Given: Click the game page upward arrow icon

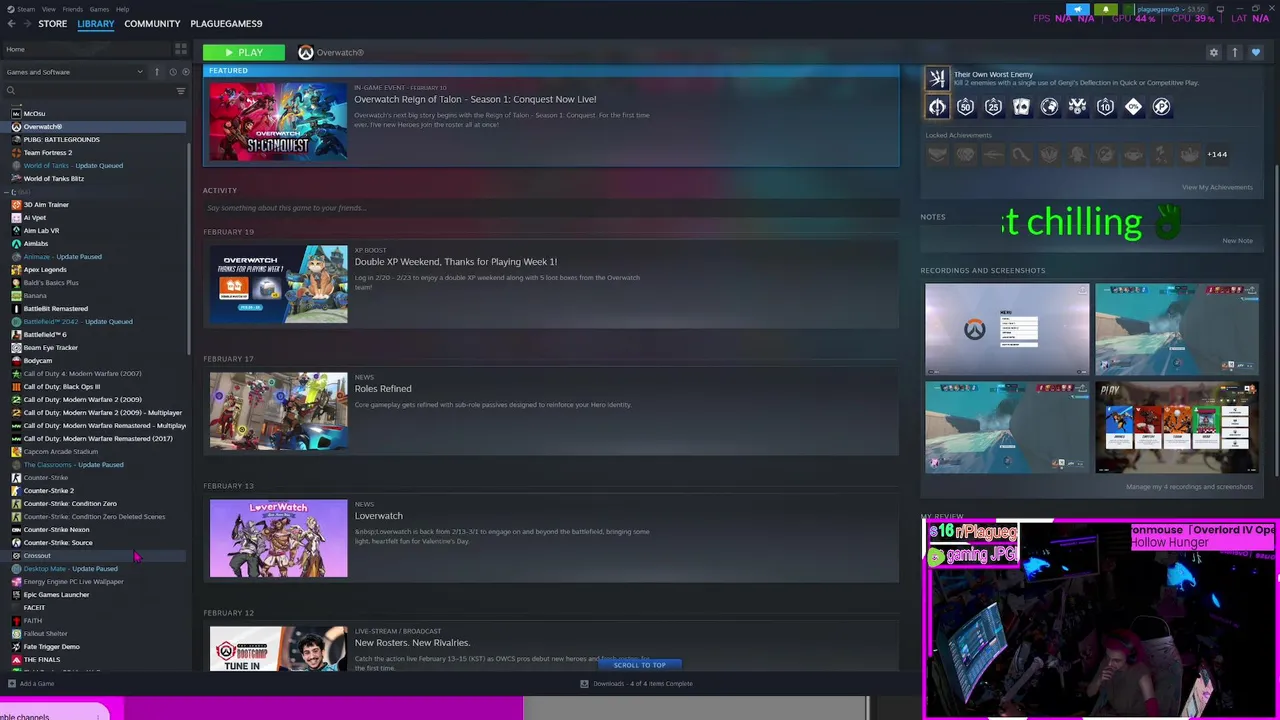Looking at the screenshot, I should tap(1235, 52).
